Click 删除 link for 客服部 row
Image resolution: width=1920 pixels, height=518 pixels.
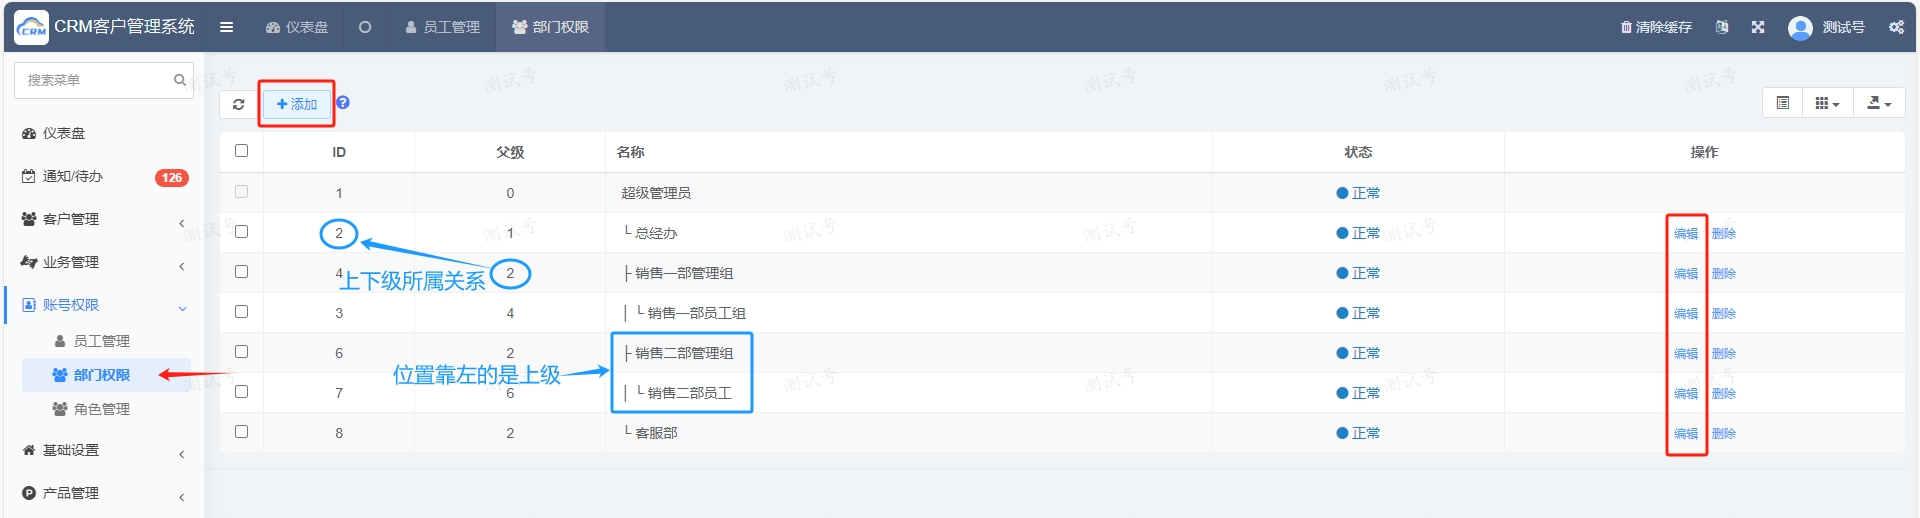point(1724,433)
